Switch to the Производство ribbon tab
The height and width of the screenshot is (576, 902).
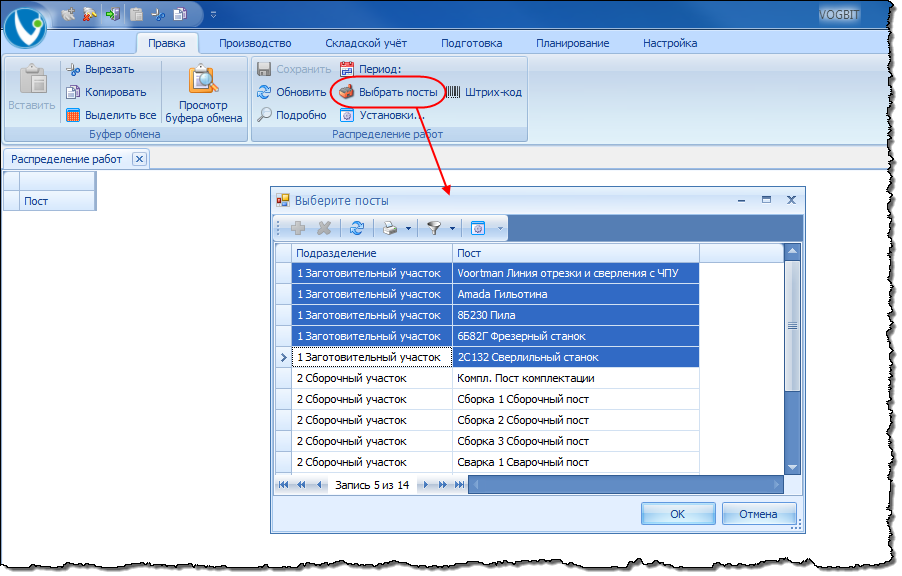tap(255, 43)
